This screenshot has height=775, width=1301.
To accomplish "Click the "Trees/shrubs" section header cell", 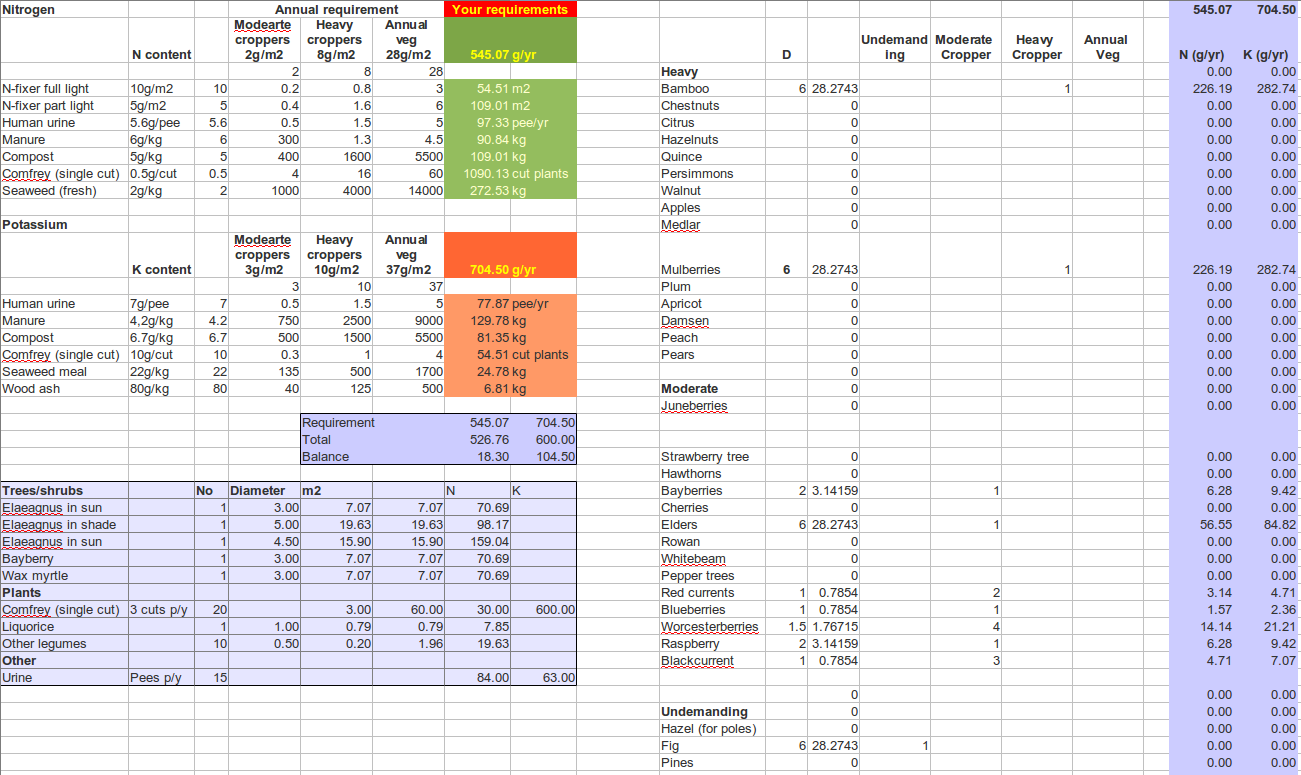I will [40, 490].
